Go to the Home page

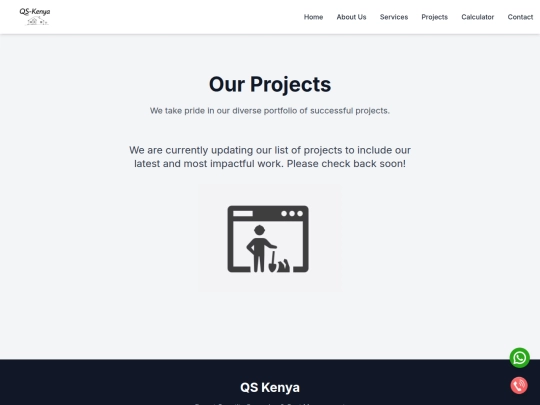313,17
